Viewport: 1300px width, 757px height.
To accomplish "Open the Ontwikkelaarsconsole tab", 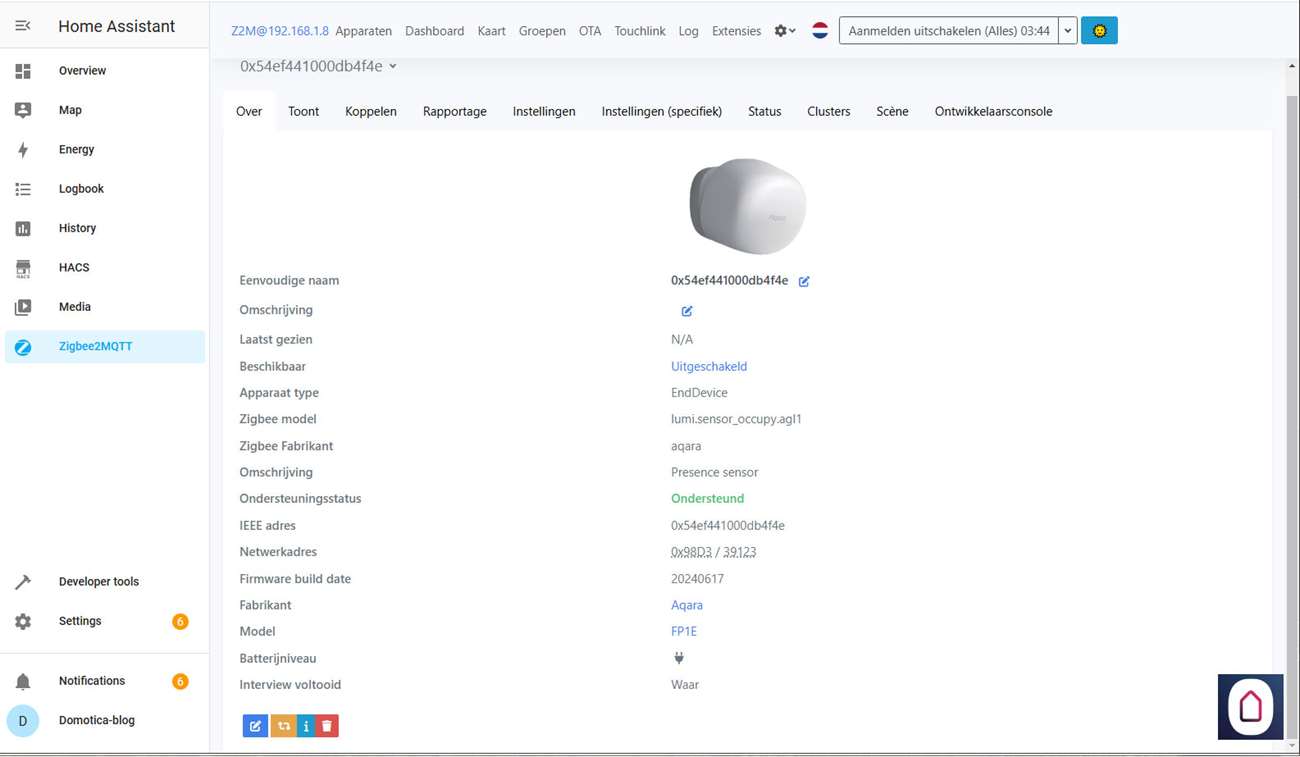I will [993, 111].
